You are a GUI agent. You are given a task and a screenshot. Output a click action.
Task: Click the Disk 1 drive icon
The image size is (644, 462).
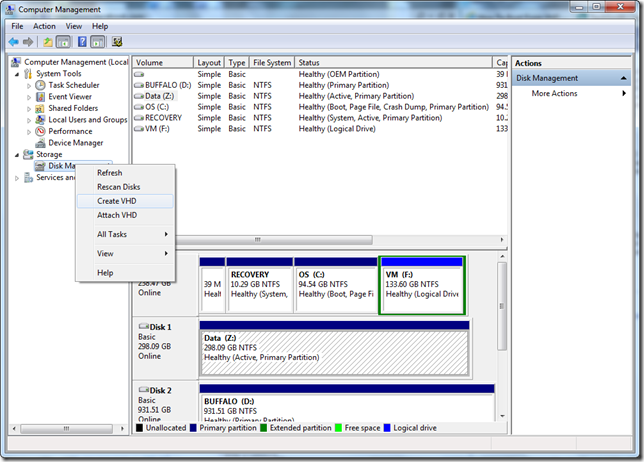tap(143, 326)
